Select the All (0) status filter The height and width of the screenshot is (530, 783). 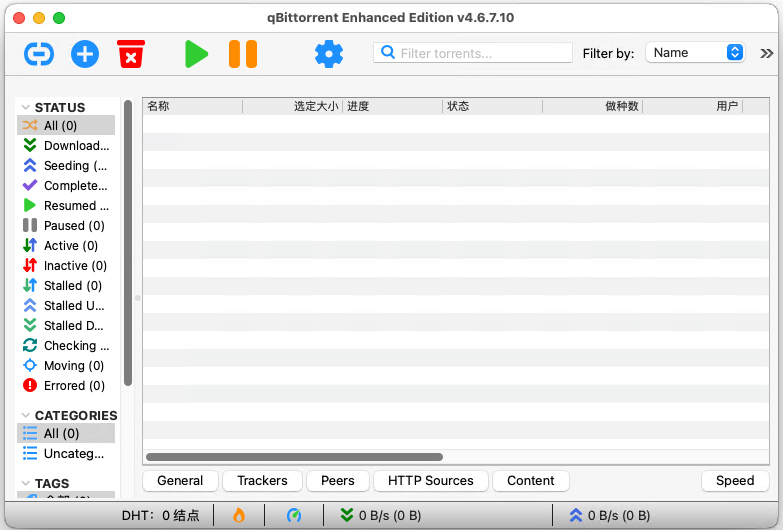click(66, 125)
